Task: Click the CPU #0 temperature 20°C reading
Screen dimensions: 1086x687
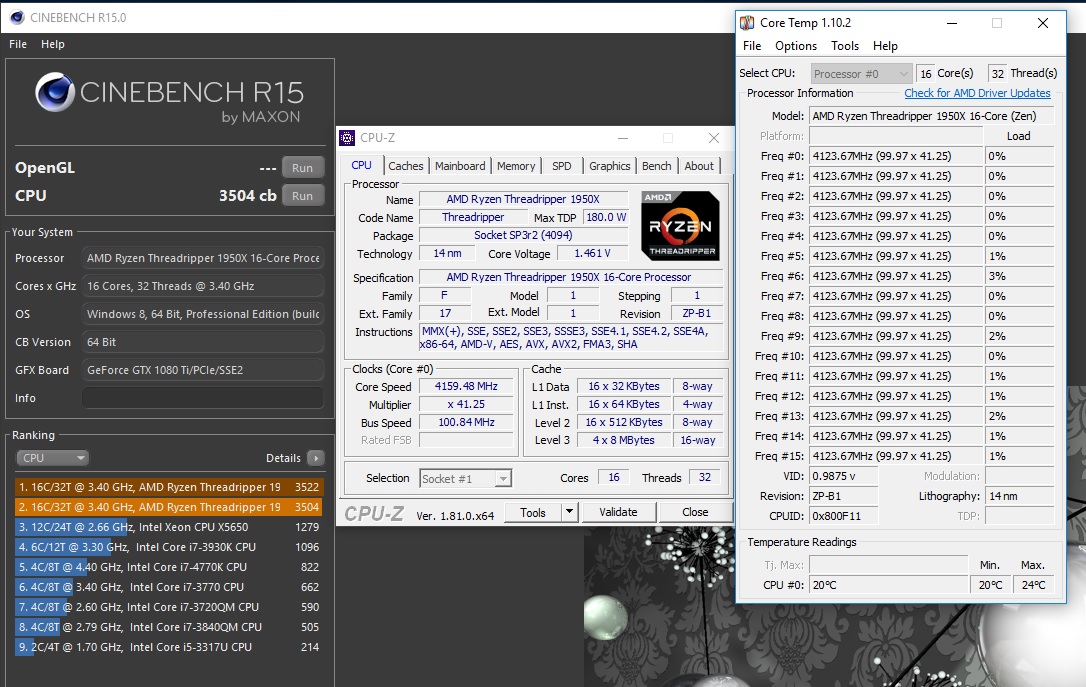Action: point(889,585)
